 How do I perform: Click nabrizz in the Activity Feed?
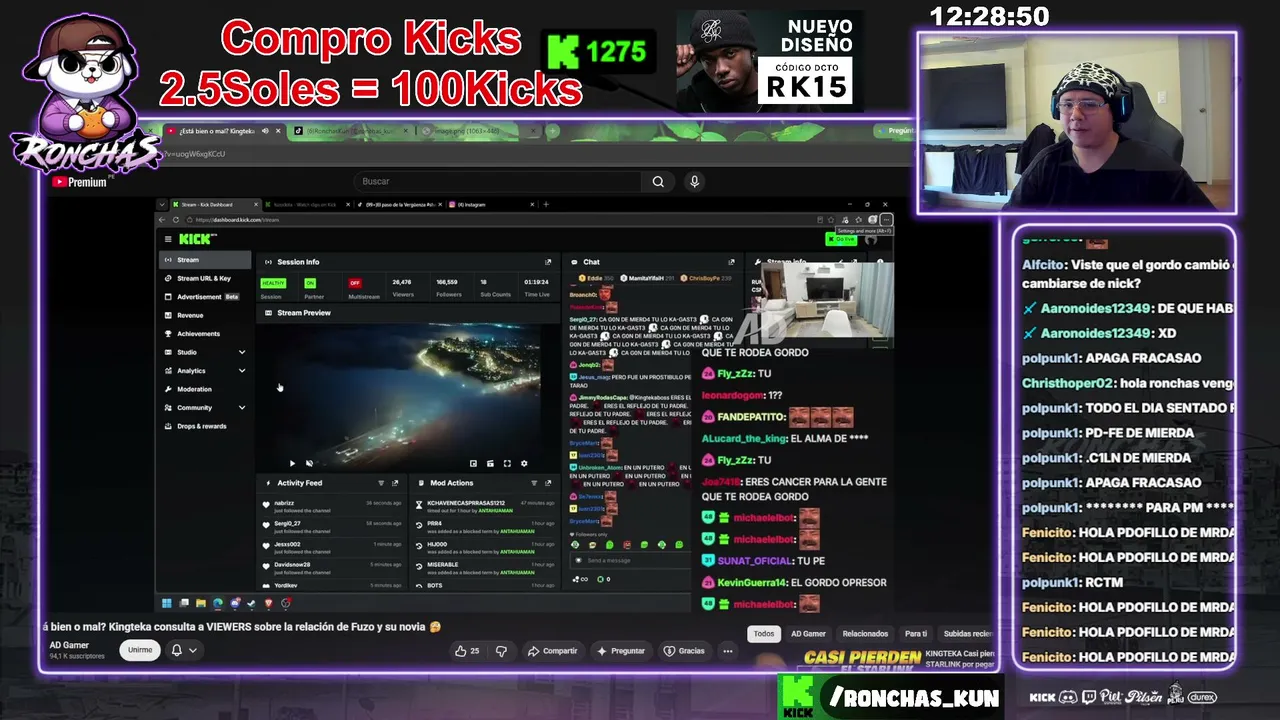coord(285,503)
